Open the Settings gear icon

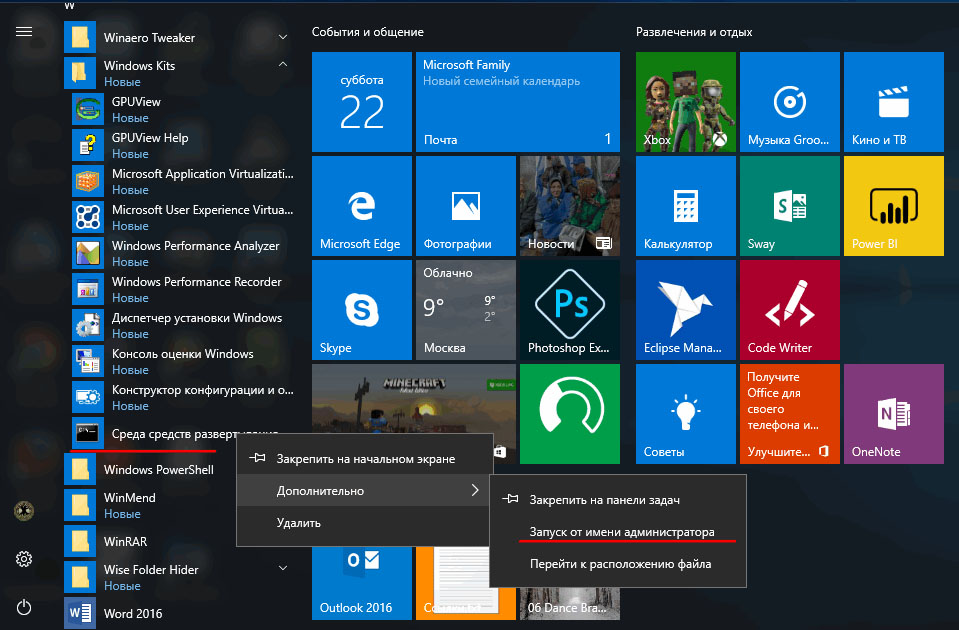coord(24,558)
